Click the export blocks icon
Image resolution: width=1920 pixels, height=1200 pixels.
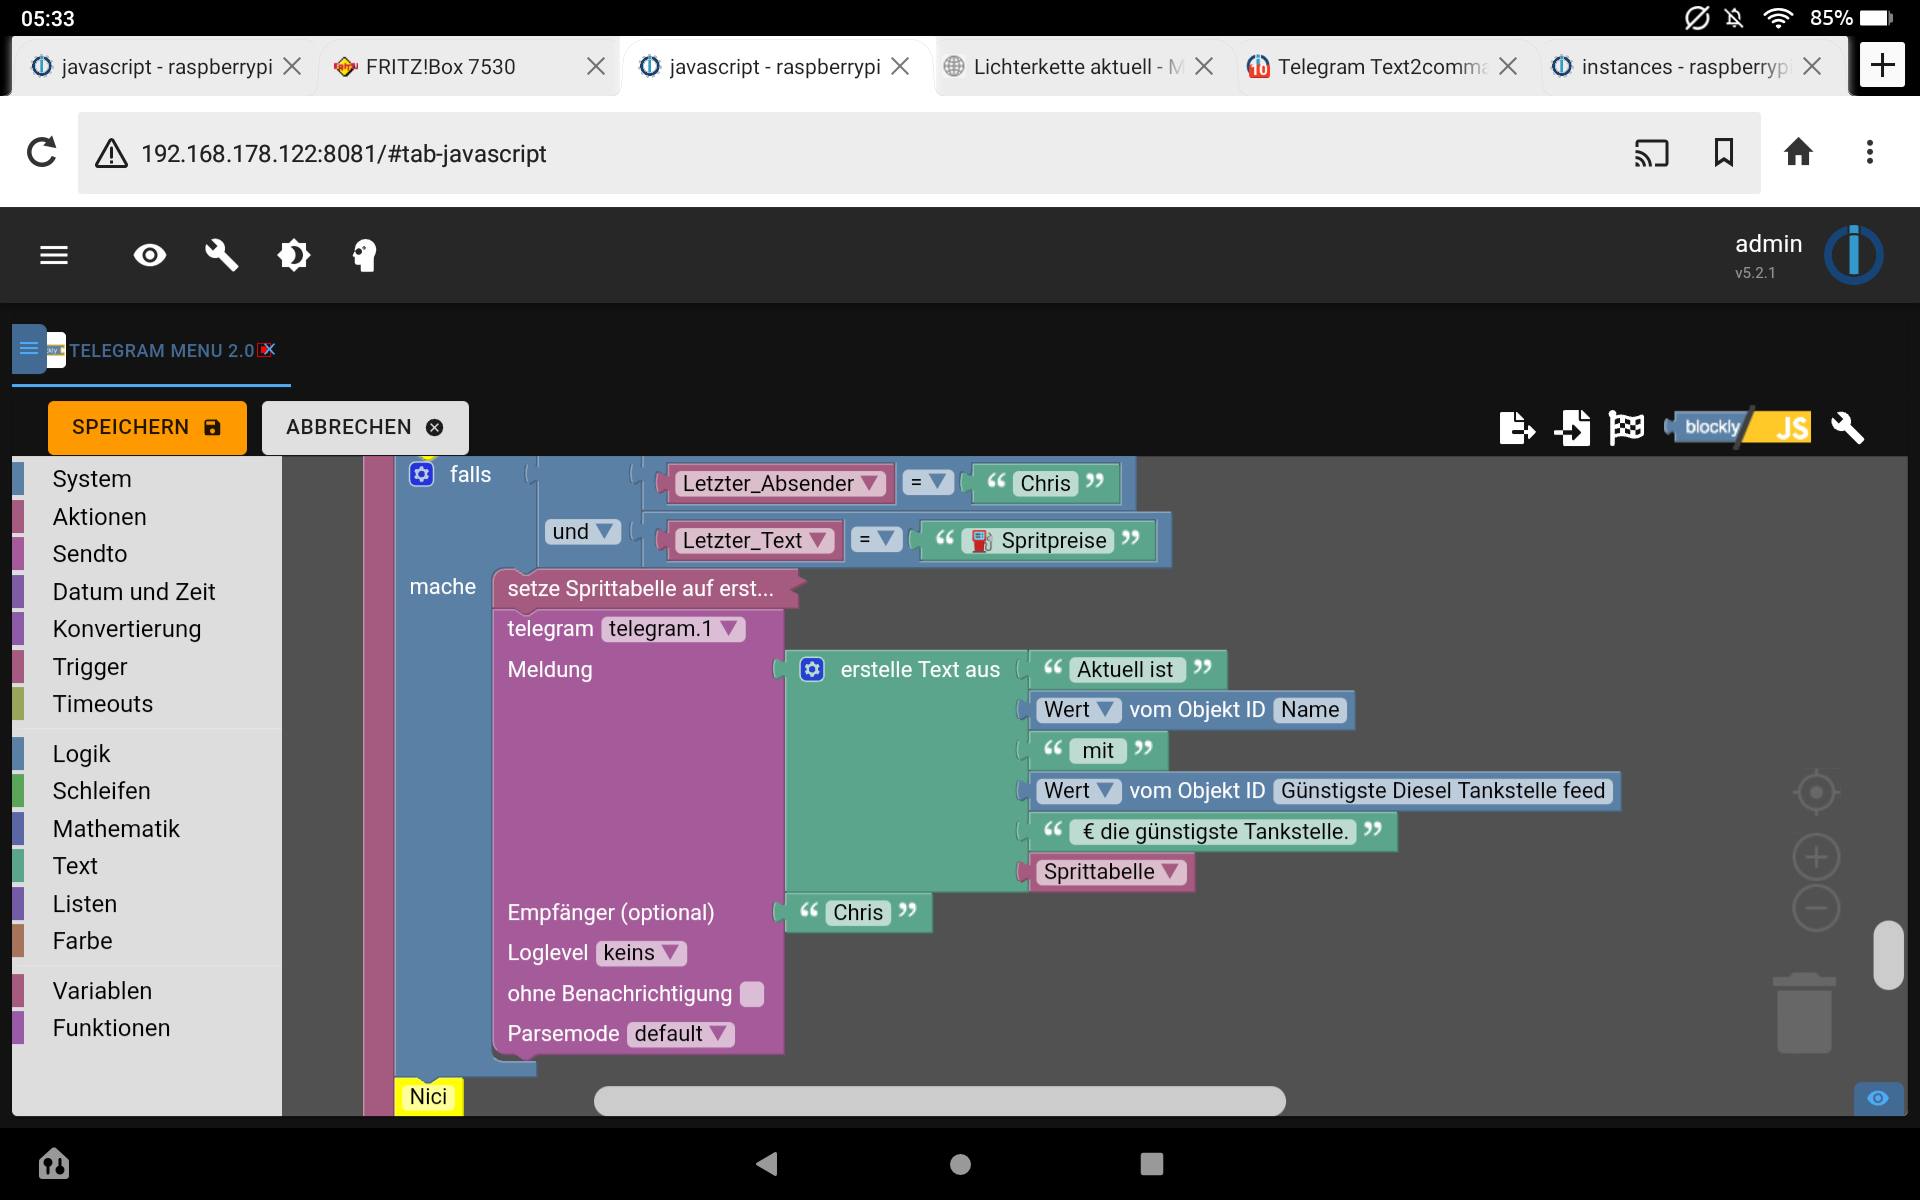(x=1516, y=428)
